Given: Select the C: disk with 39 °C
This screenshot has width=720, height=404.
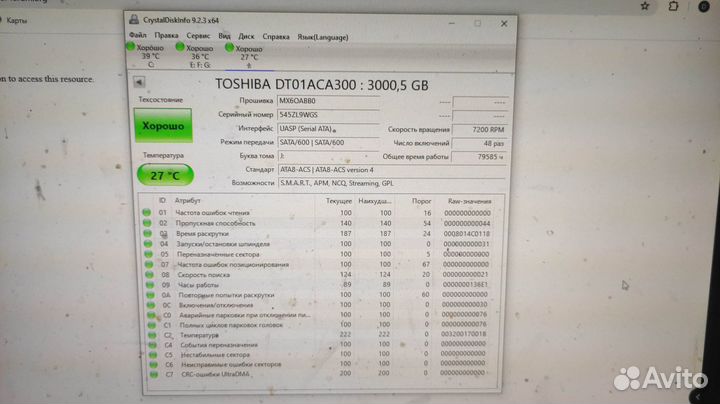Looking at the screenshot, I should coord(146,56).
